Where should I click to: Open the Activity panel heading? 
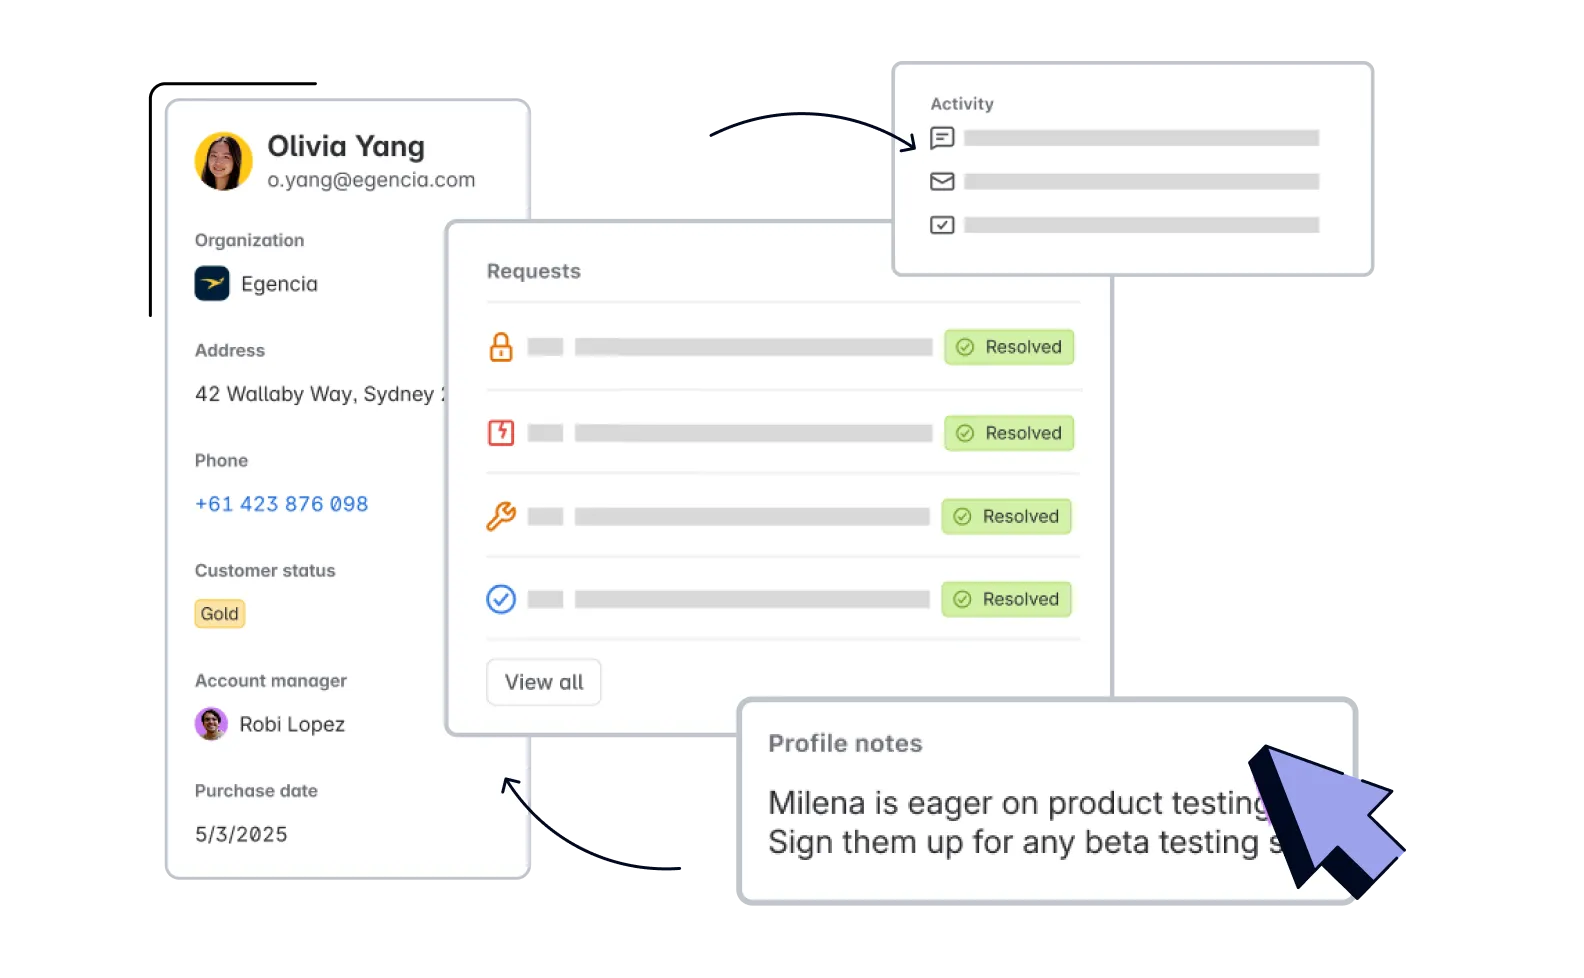[962, 104]
